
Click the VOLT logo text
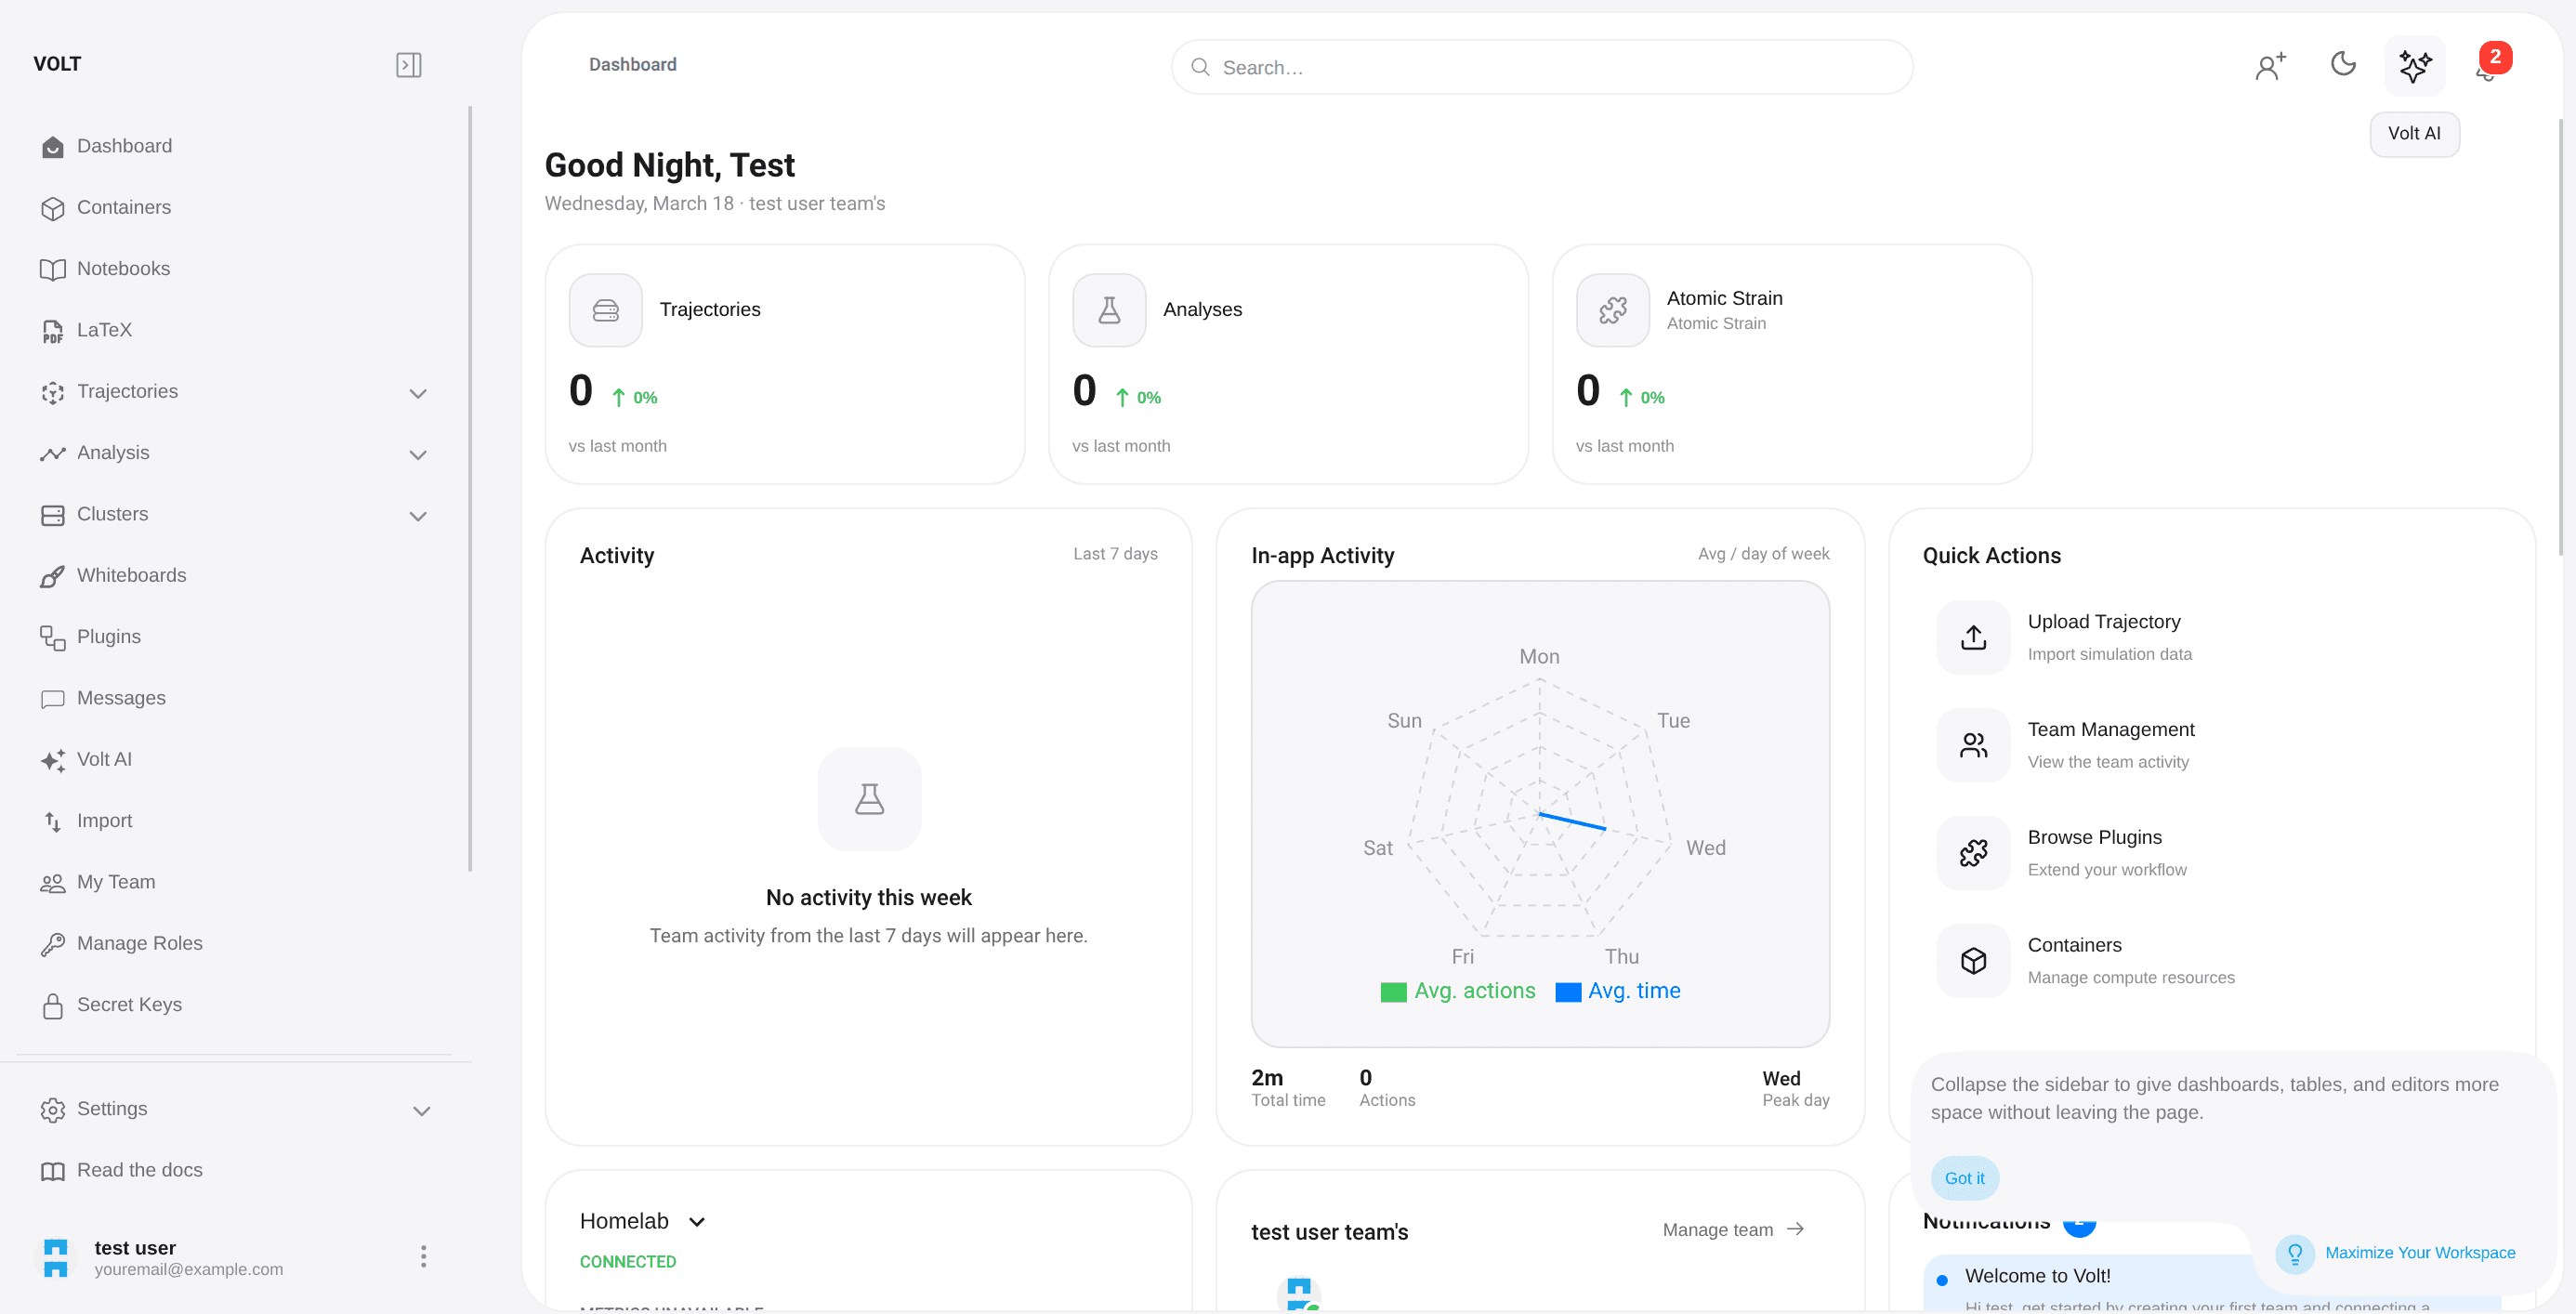tap(57, 64)
